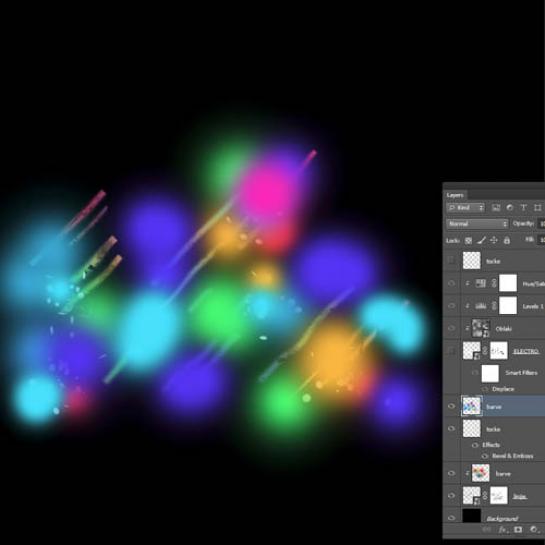This screenshot has width=545, height=545.
Task: Show the hidden ELECTRO layer
Action: coord(452,351)
